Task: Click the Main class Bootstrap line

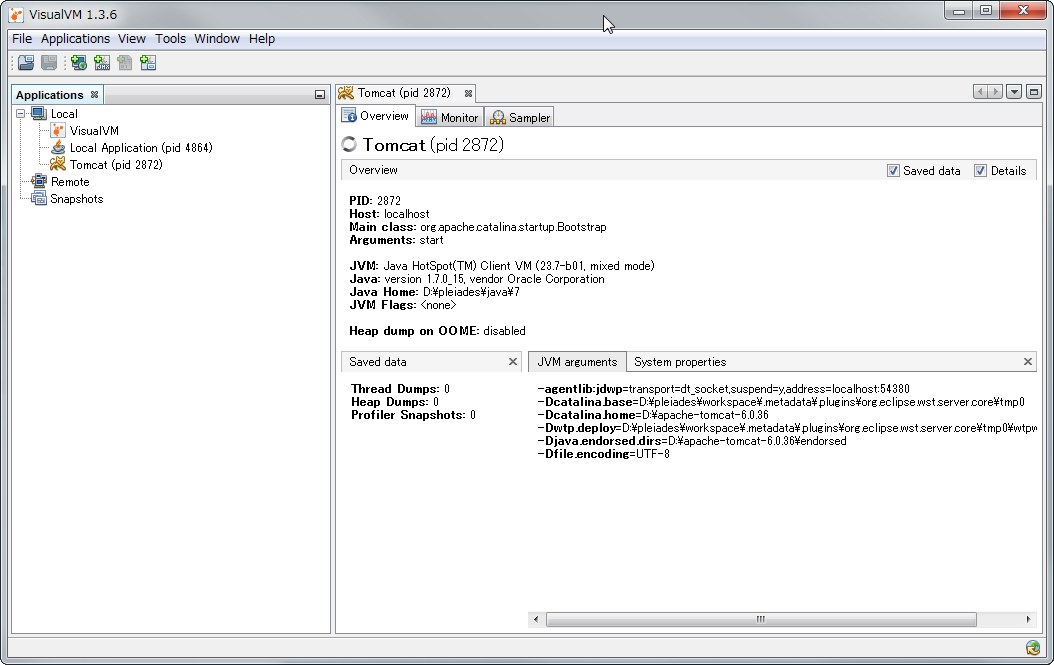Action: click(478, 227)
